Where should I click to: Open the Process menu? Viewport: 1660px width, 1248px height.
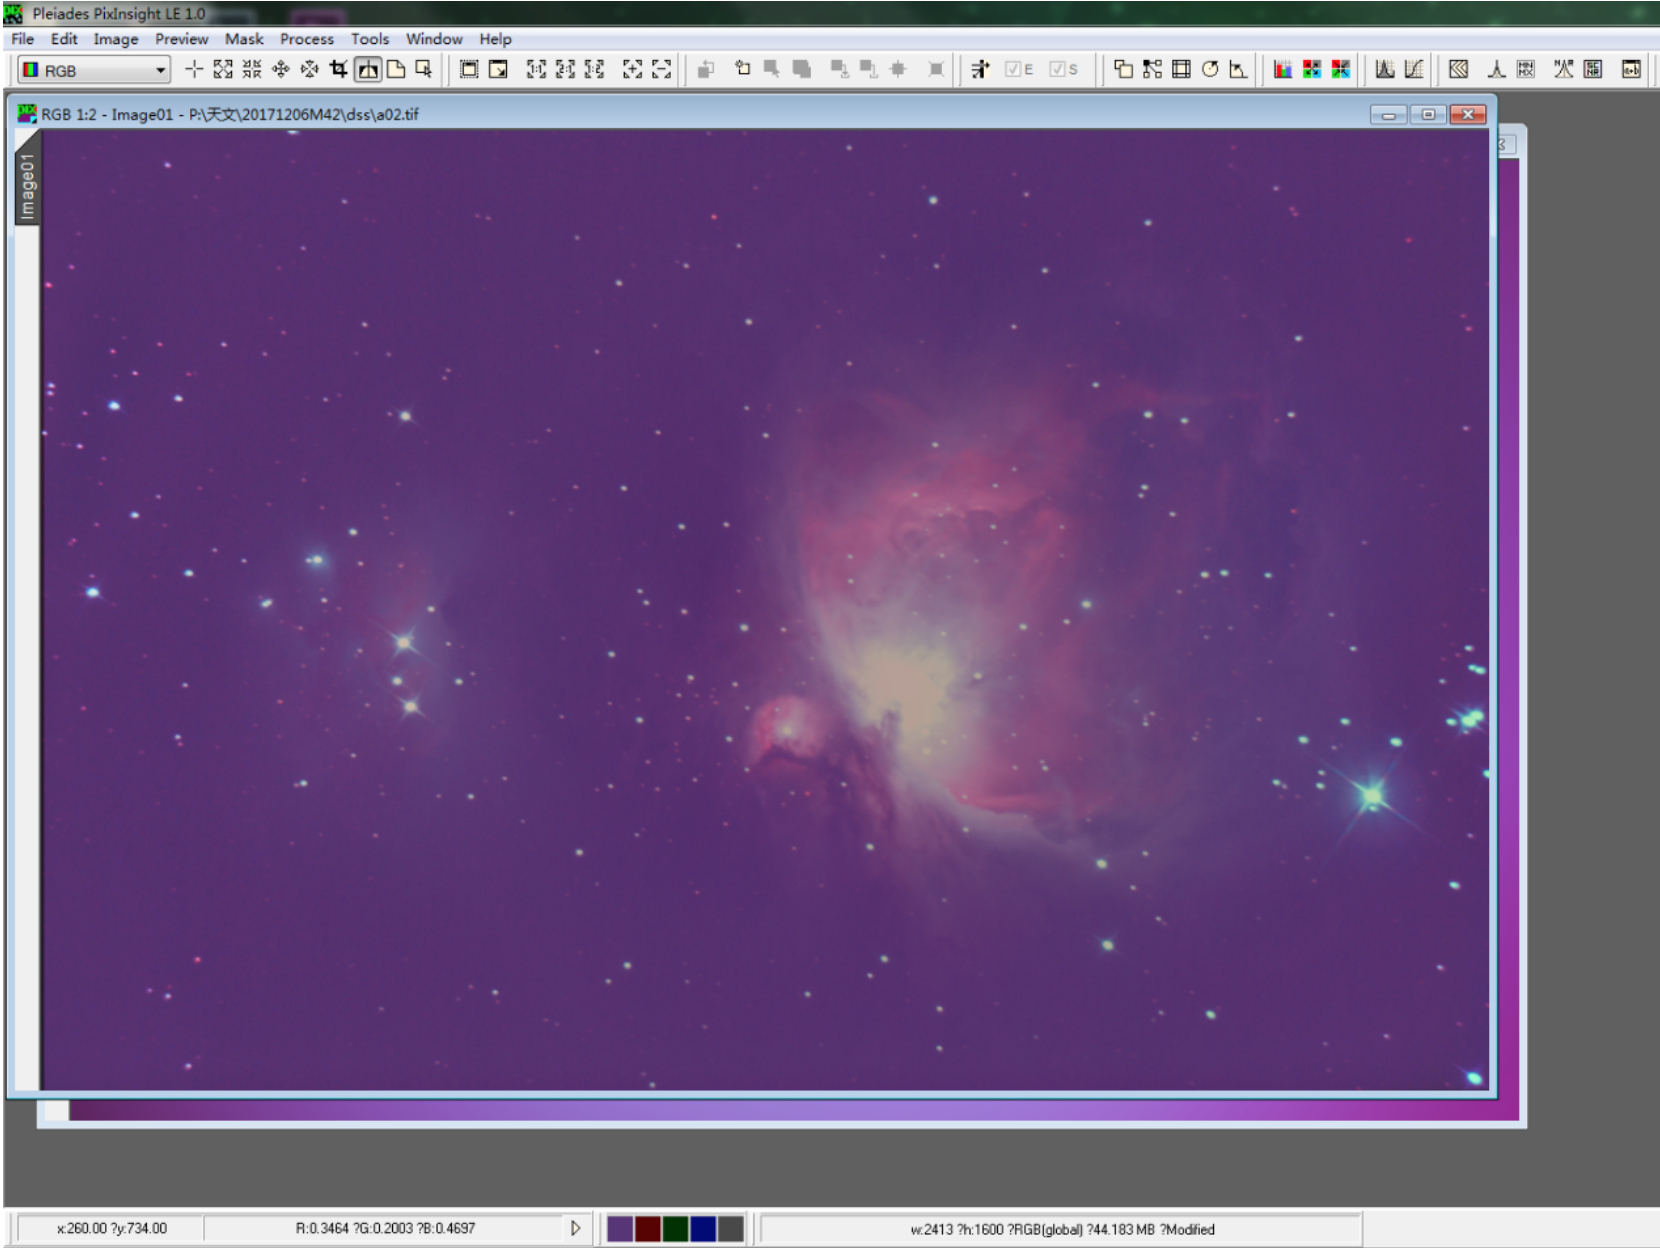(x=306, y=39)
